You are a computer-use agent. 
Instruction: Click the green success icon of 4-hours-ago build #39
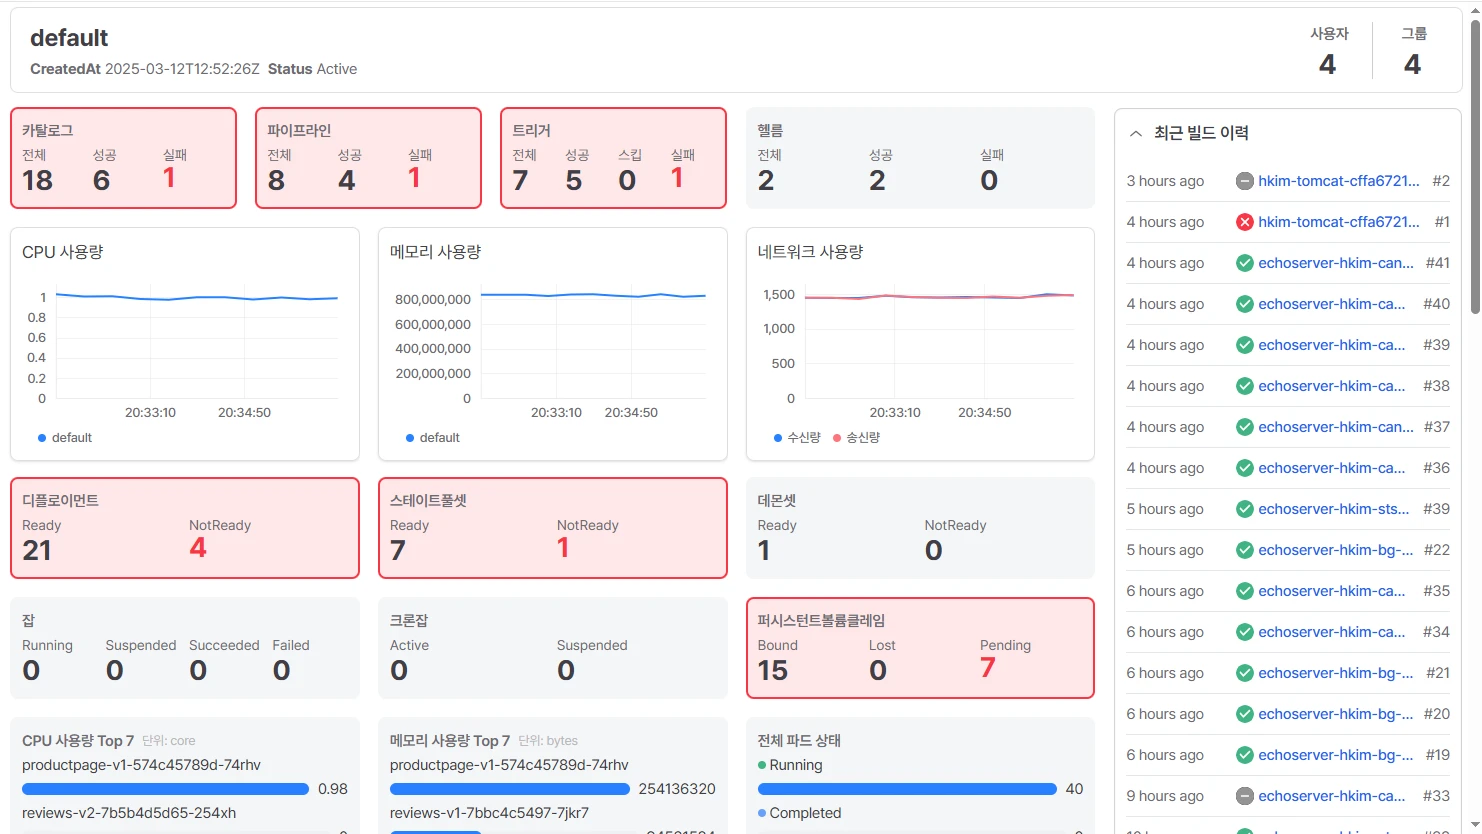point(1245,345)
